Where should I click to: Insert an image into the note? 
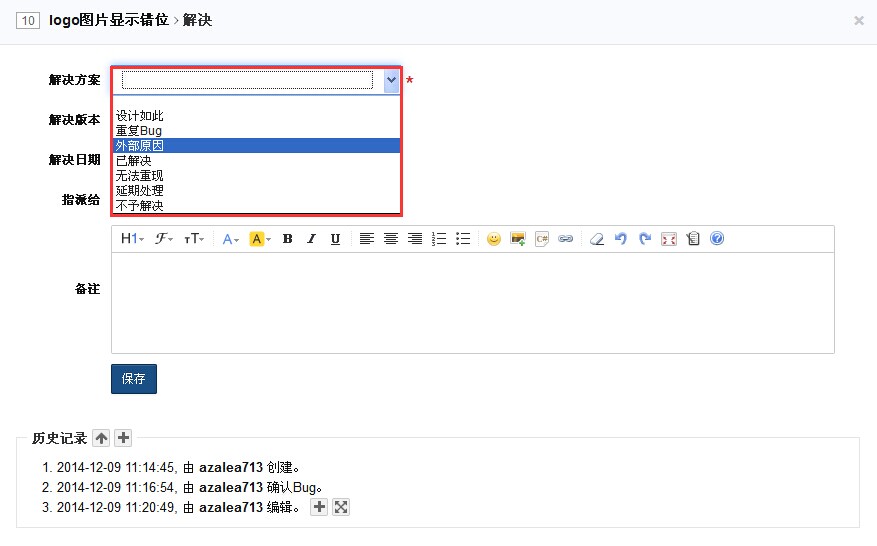tap(518, 239)
